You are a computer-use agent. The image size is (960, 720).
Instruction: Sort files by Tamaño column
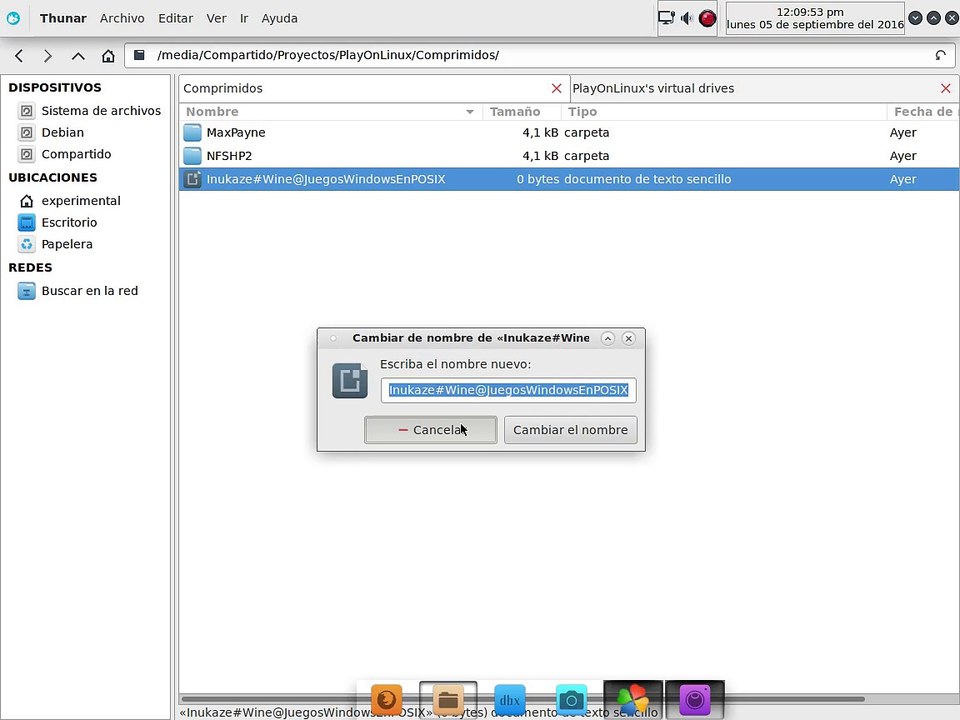click(x=522, y=111)
